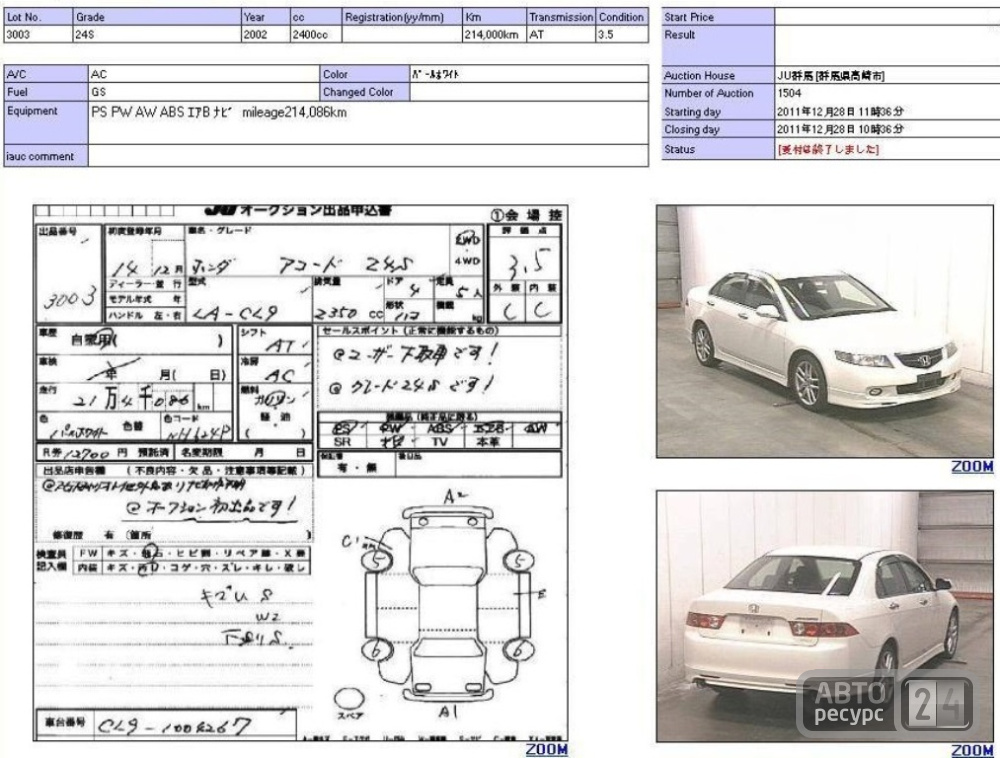The height and width of the screenshot is (758, 1000).
Task: Select Number of Auction value 1504
Action: click(790, 93)
